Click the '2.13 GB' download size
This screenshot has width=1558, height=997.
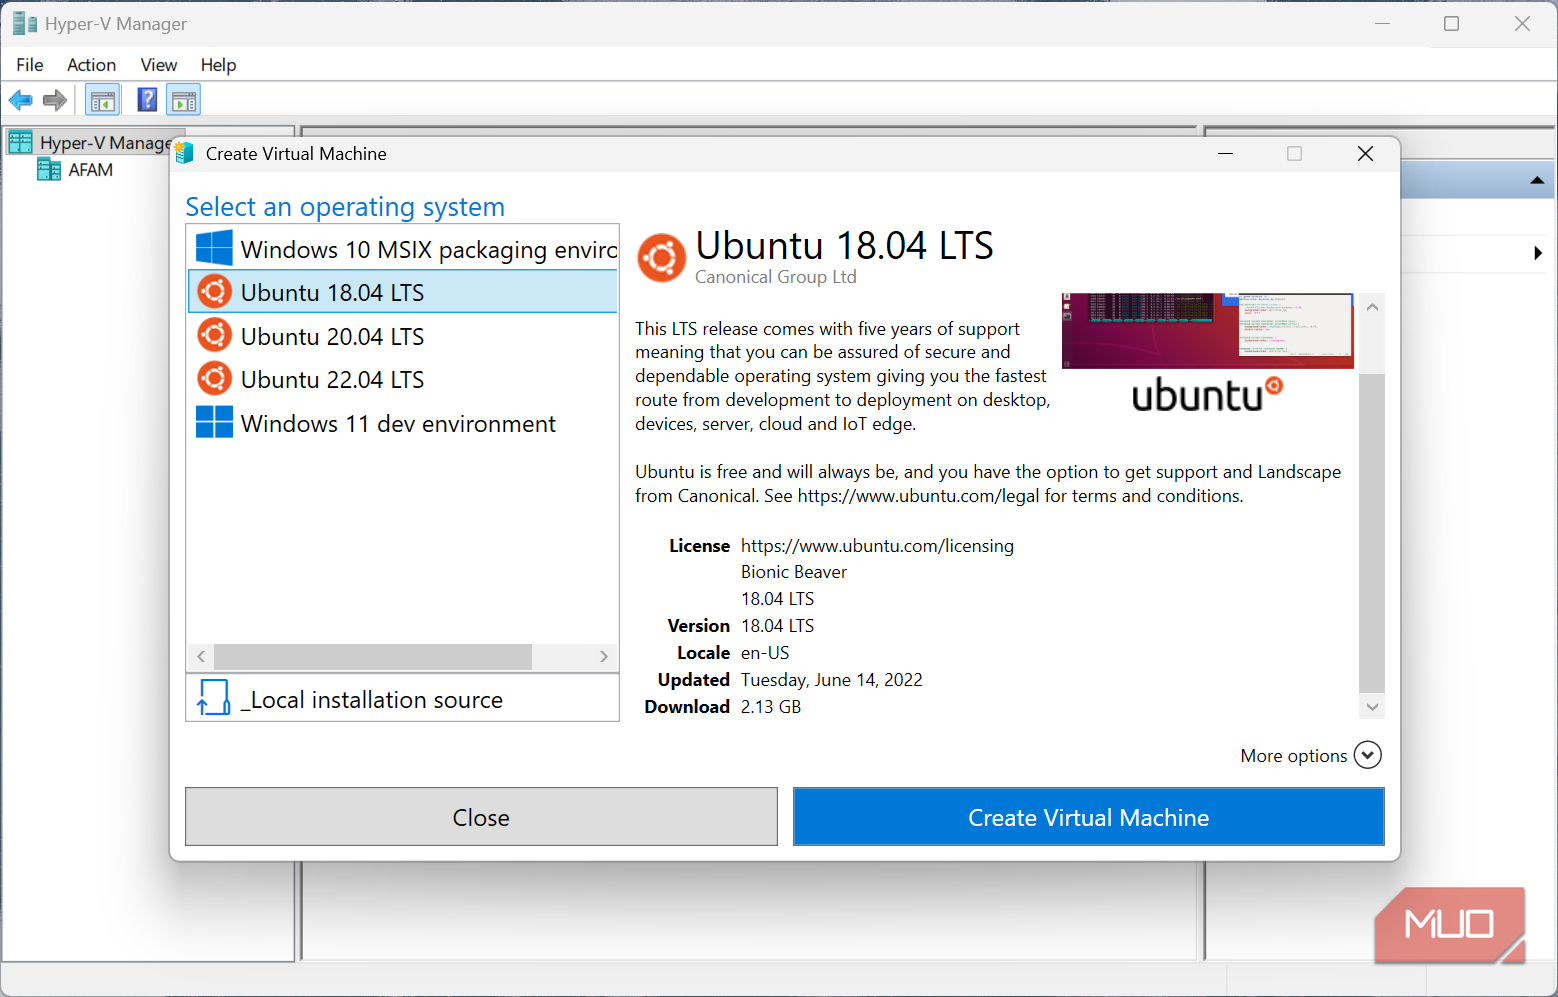pyautogui.click(x=771, y=707)
